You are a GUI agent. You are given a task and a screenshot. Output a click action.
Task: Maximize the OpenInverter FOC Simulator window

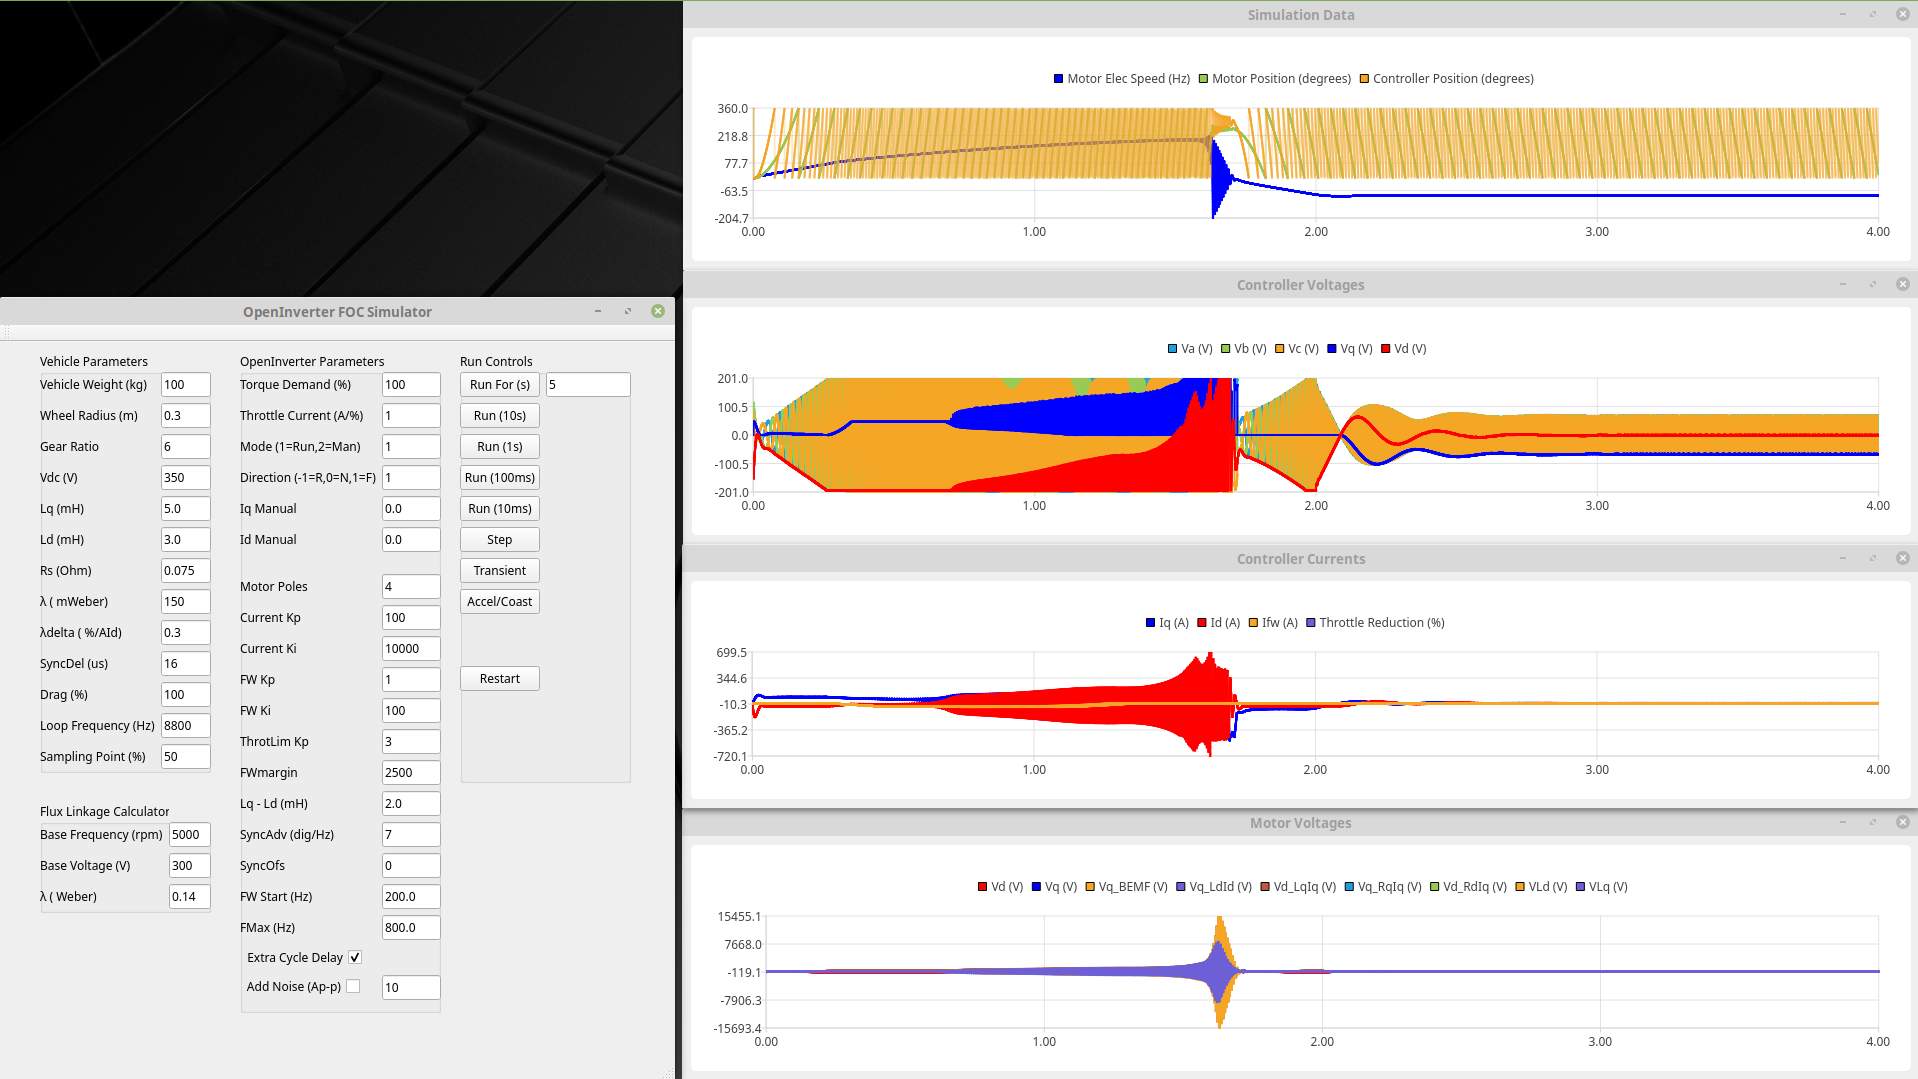[x=627, y=311]
